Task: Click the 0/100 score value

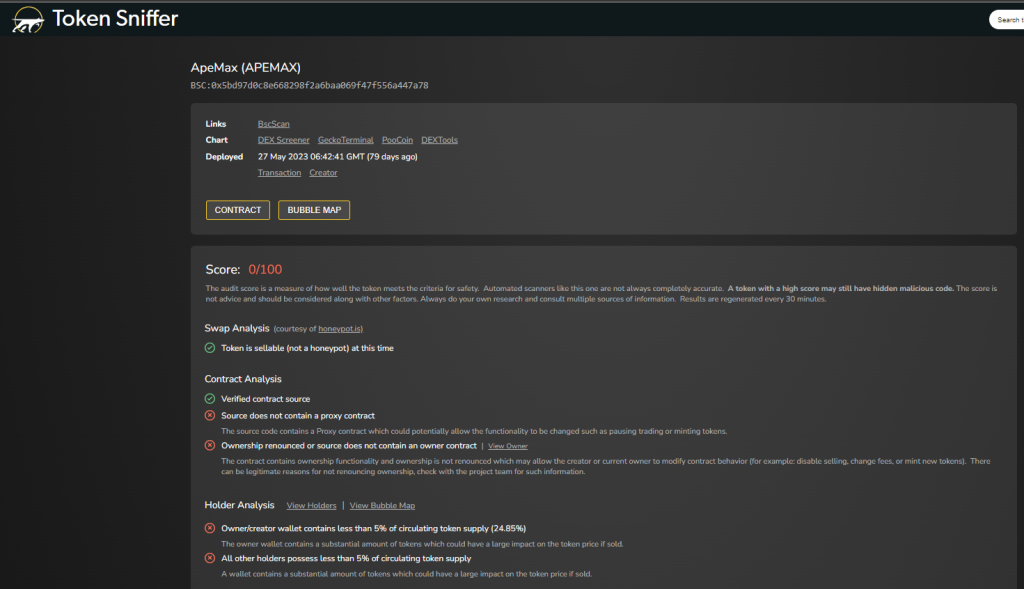Action: pos(265,270)
